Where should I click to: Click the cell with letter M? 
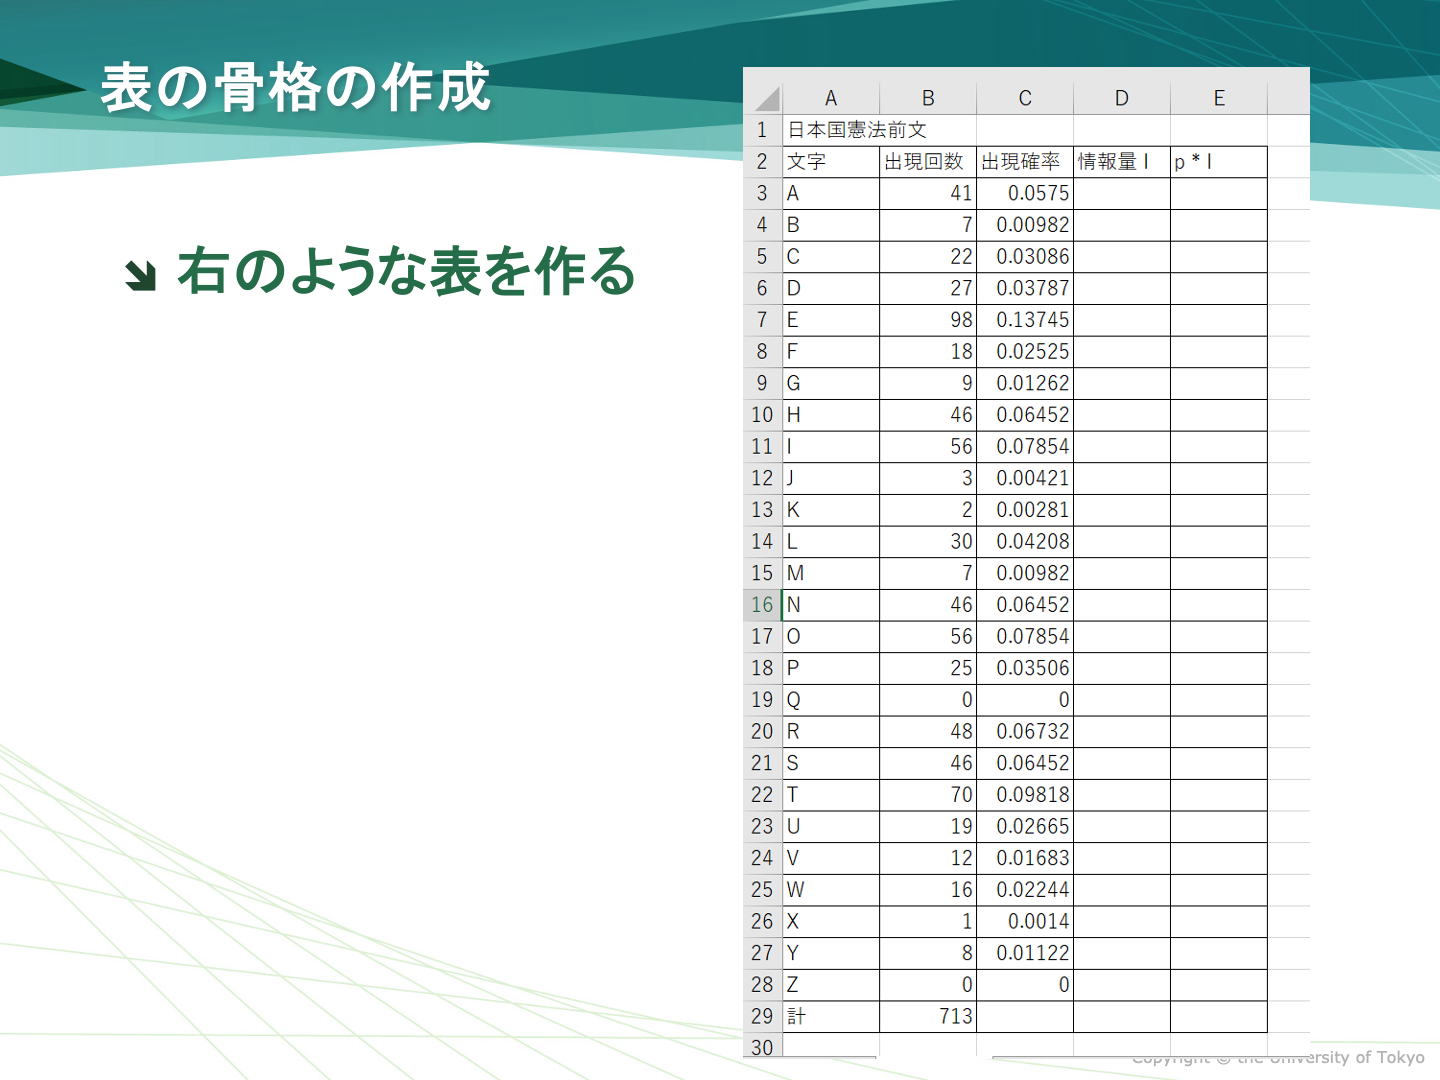(831, 573)
